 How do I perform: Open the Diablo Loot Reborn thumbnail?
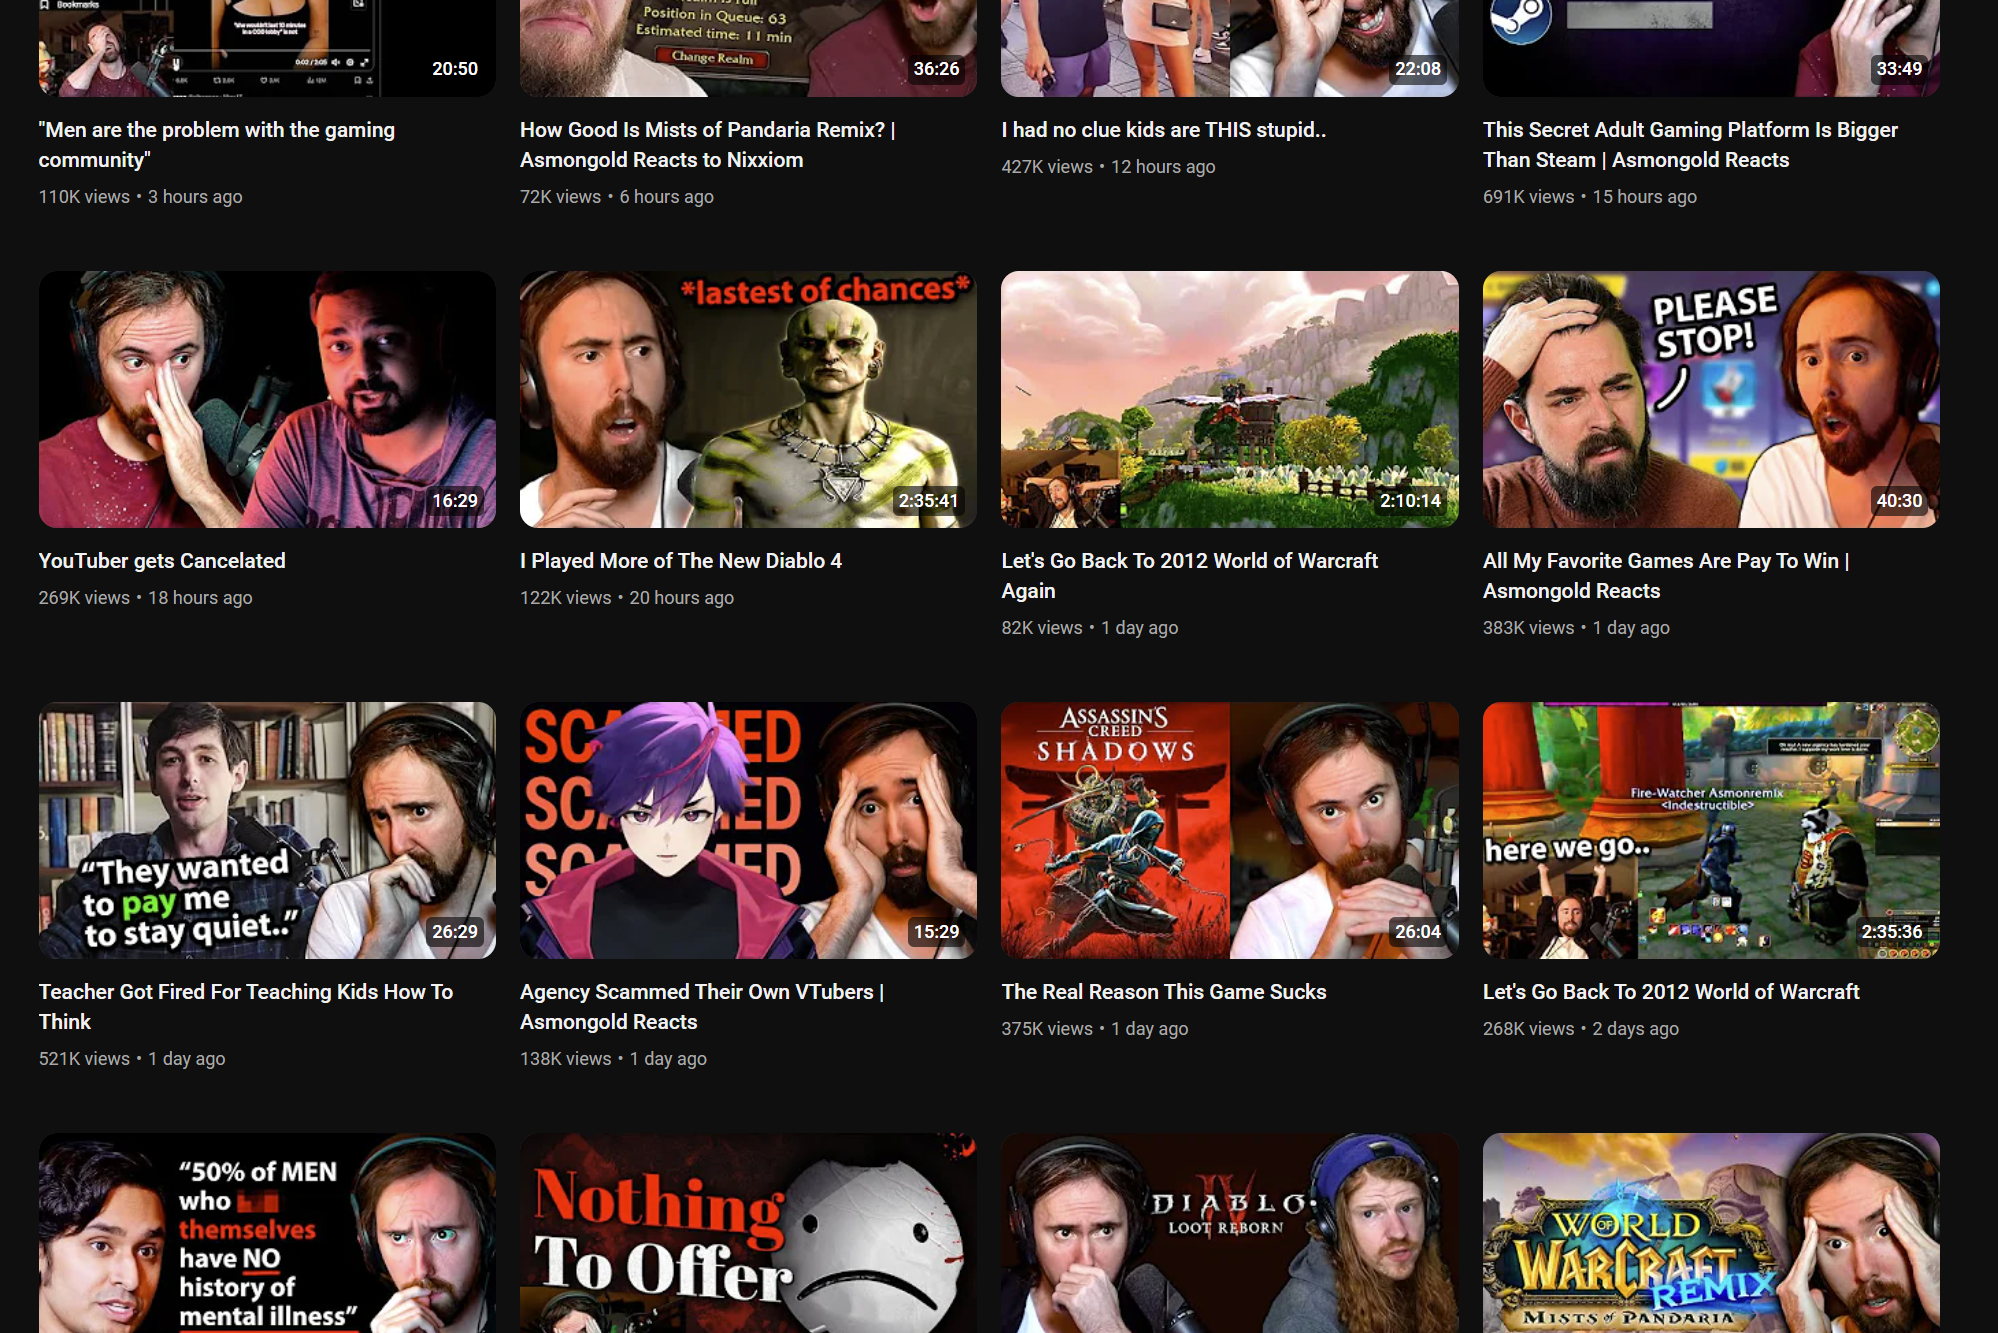click(x=1229, y=1232)
